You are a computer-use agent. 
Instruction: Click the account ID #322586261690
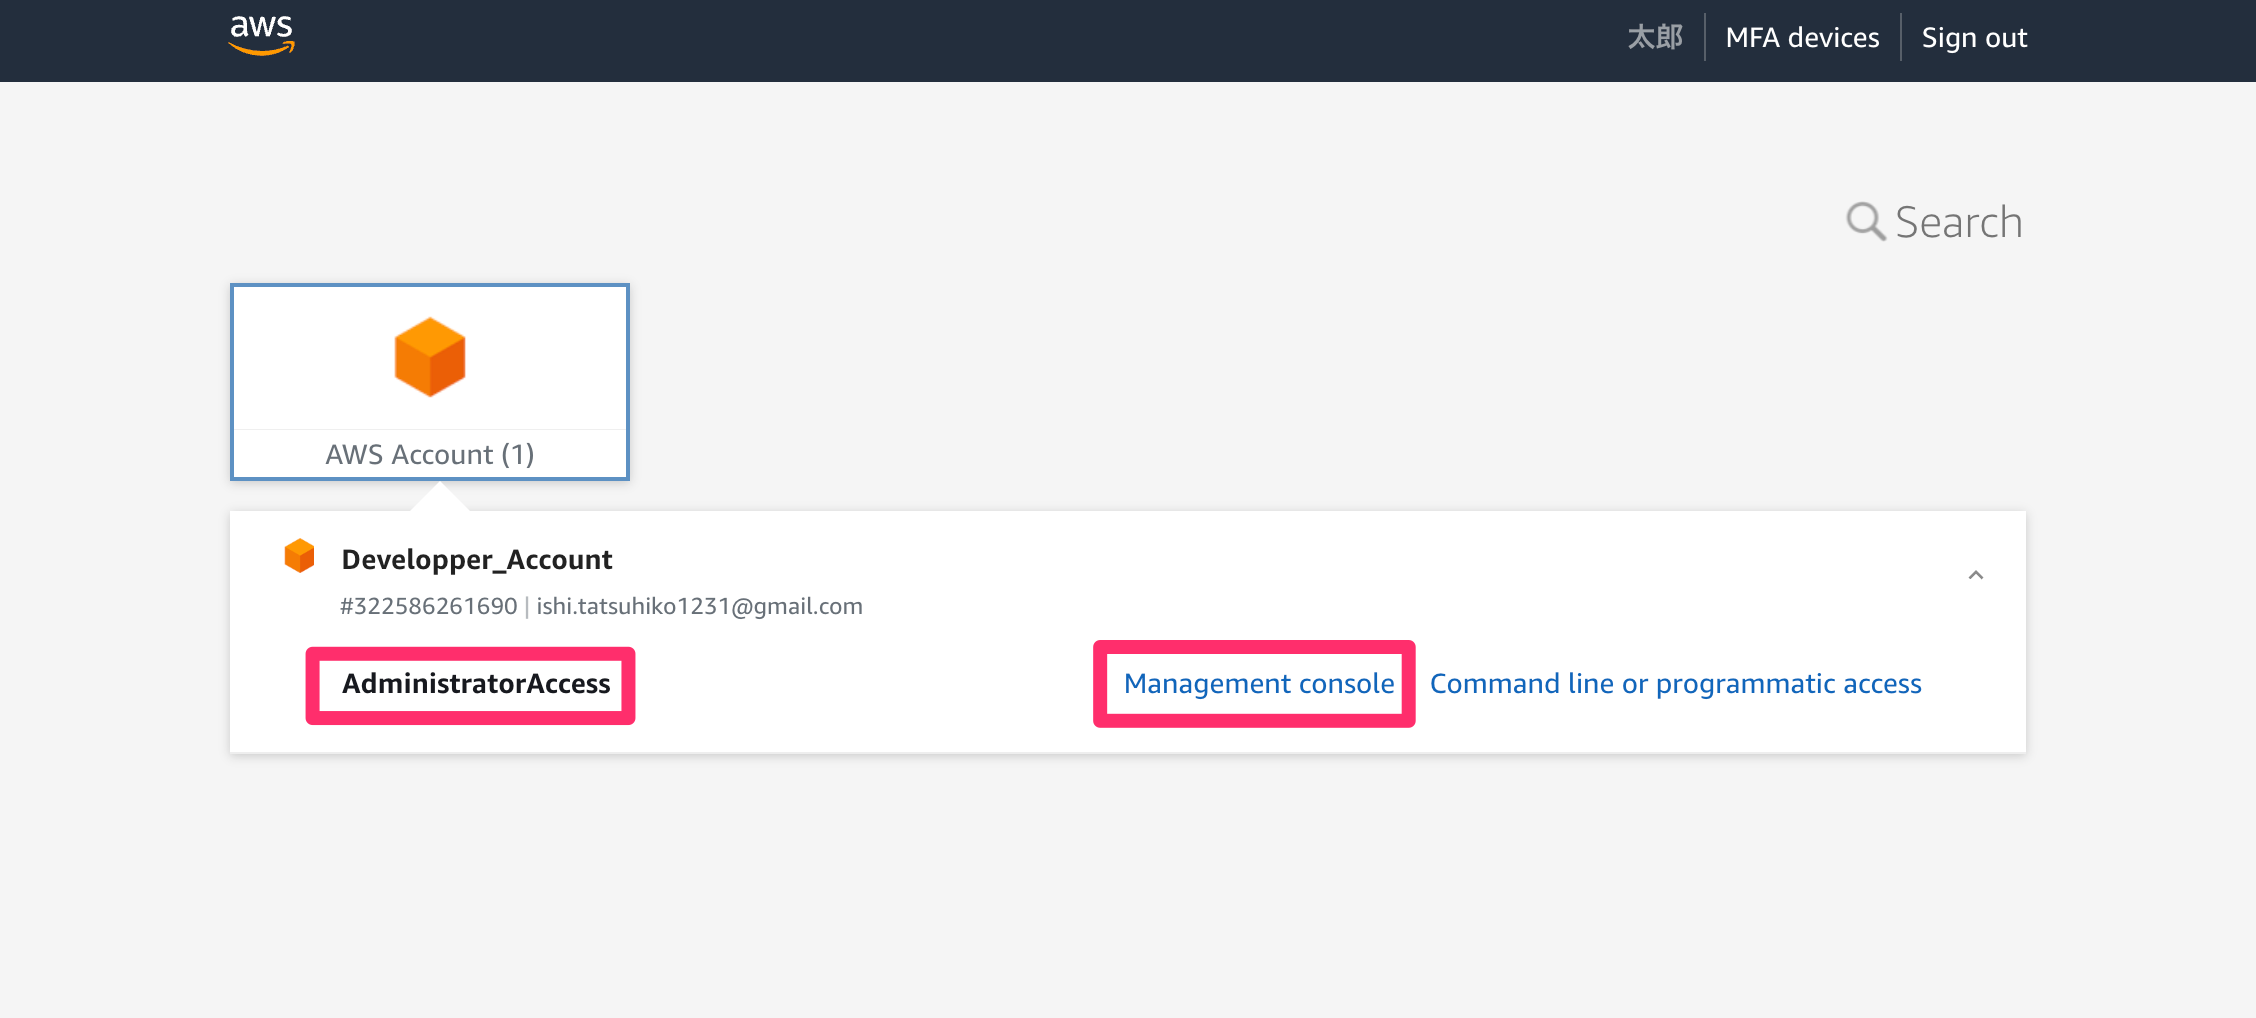point(429,606)
